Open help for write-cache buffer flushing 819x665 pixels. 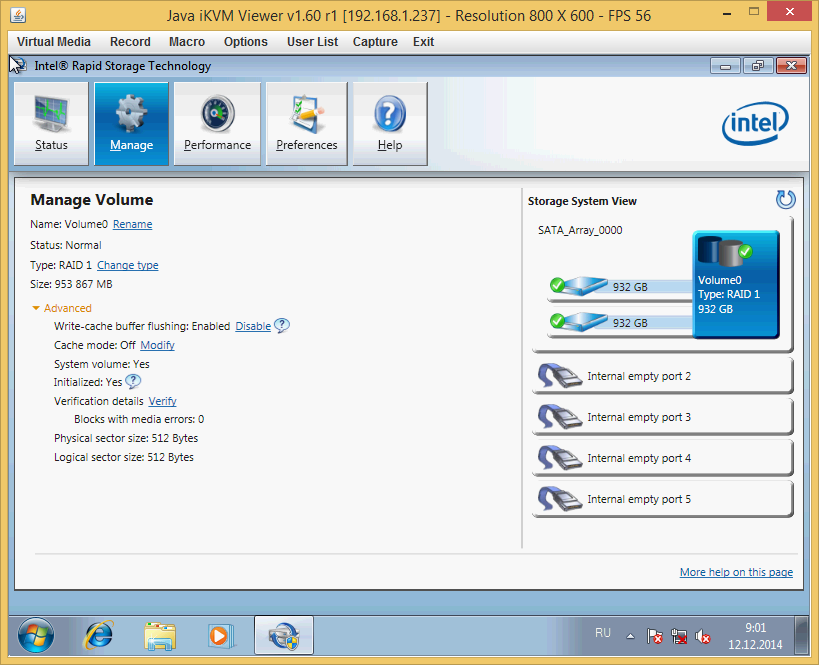282,325
